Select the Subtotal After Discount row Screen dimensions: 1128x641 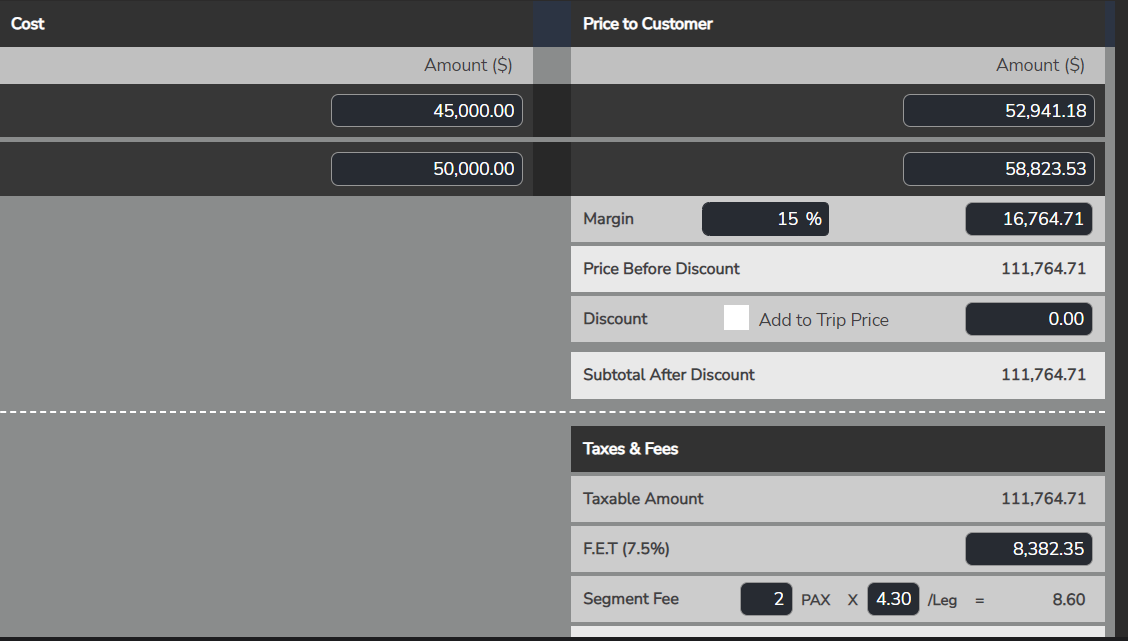[x=837, y=375]
